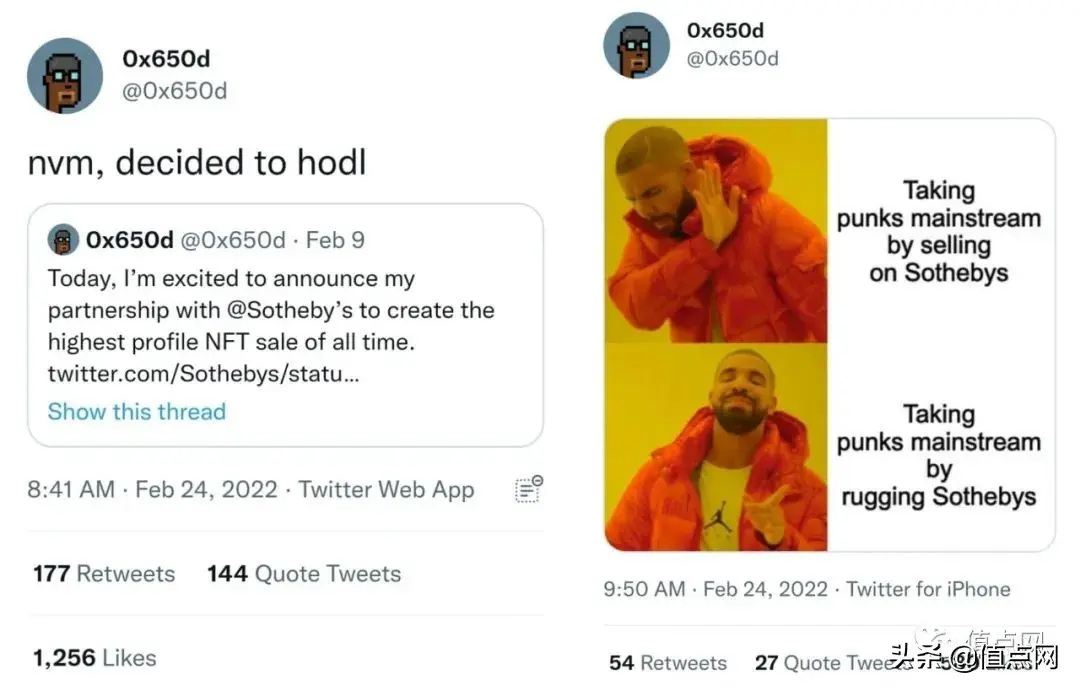The image size is (1080, 691).
Task: Open the tweet analytics icon beside Twitter Web App
Action: tap(527, 488)
